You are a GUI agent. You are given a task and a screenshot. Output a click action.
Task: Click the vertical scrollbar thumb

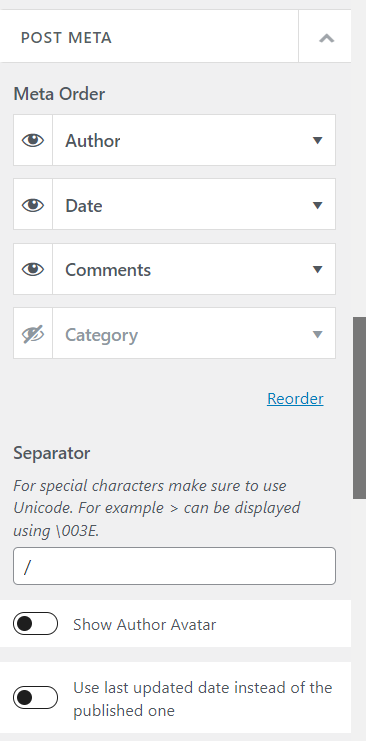359,408
